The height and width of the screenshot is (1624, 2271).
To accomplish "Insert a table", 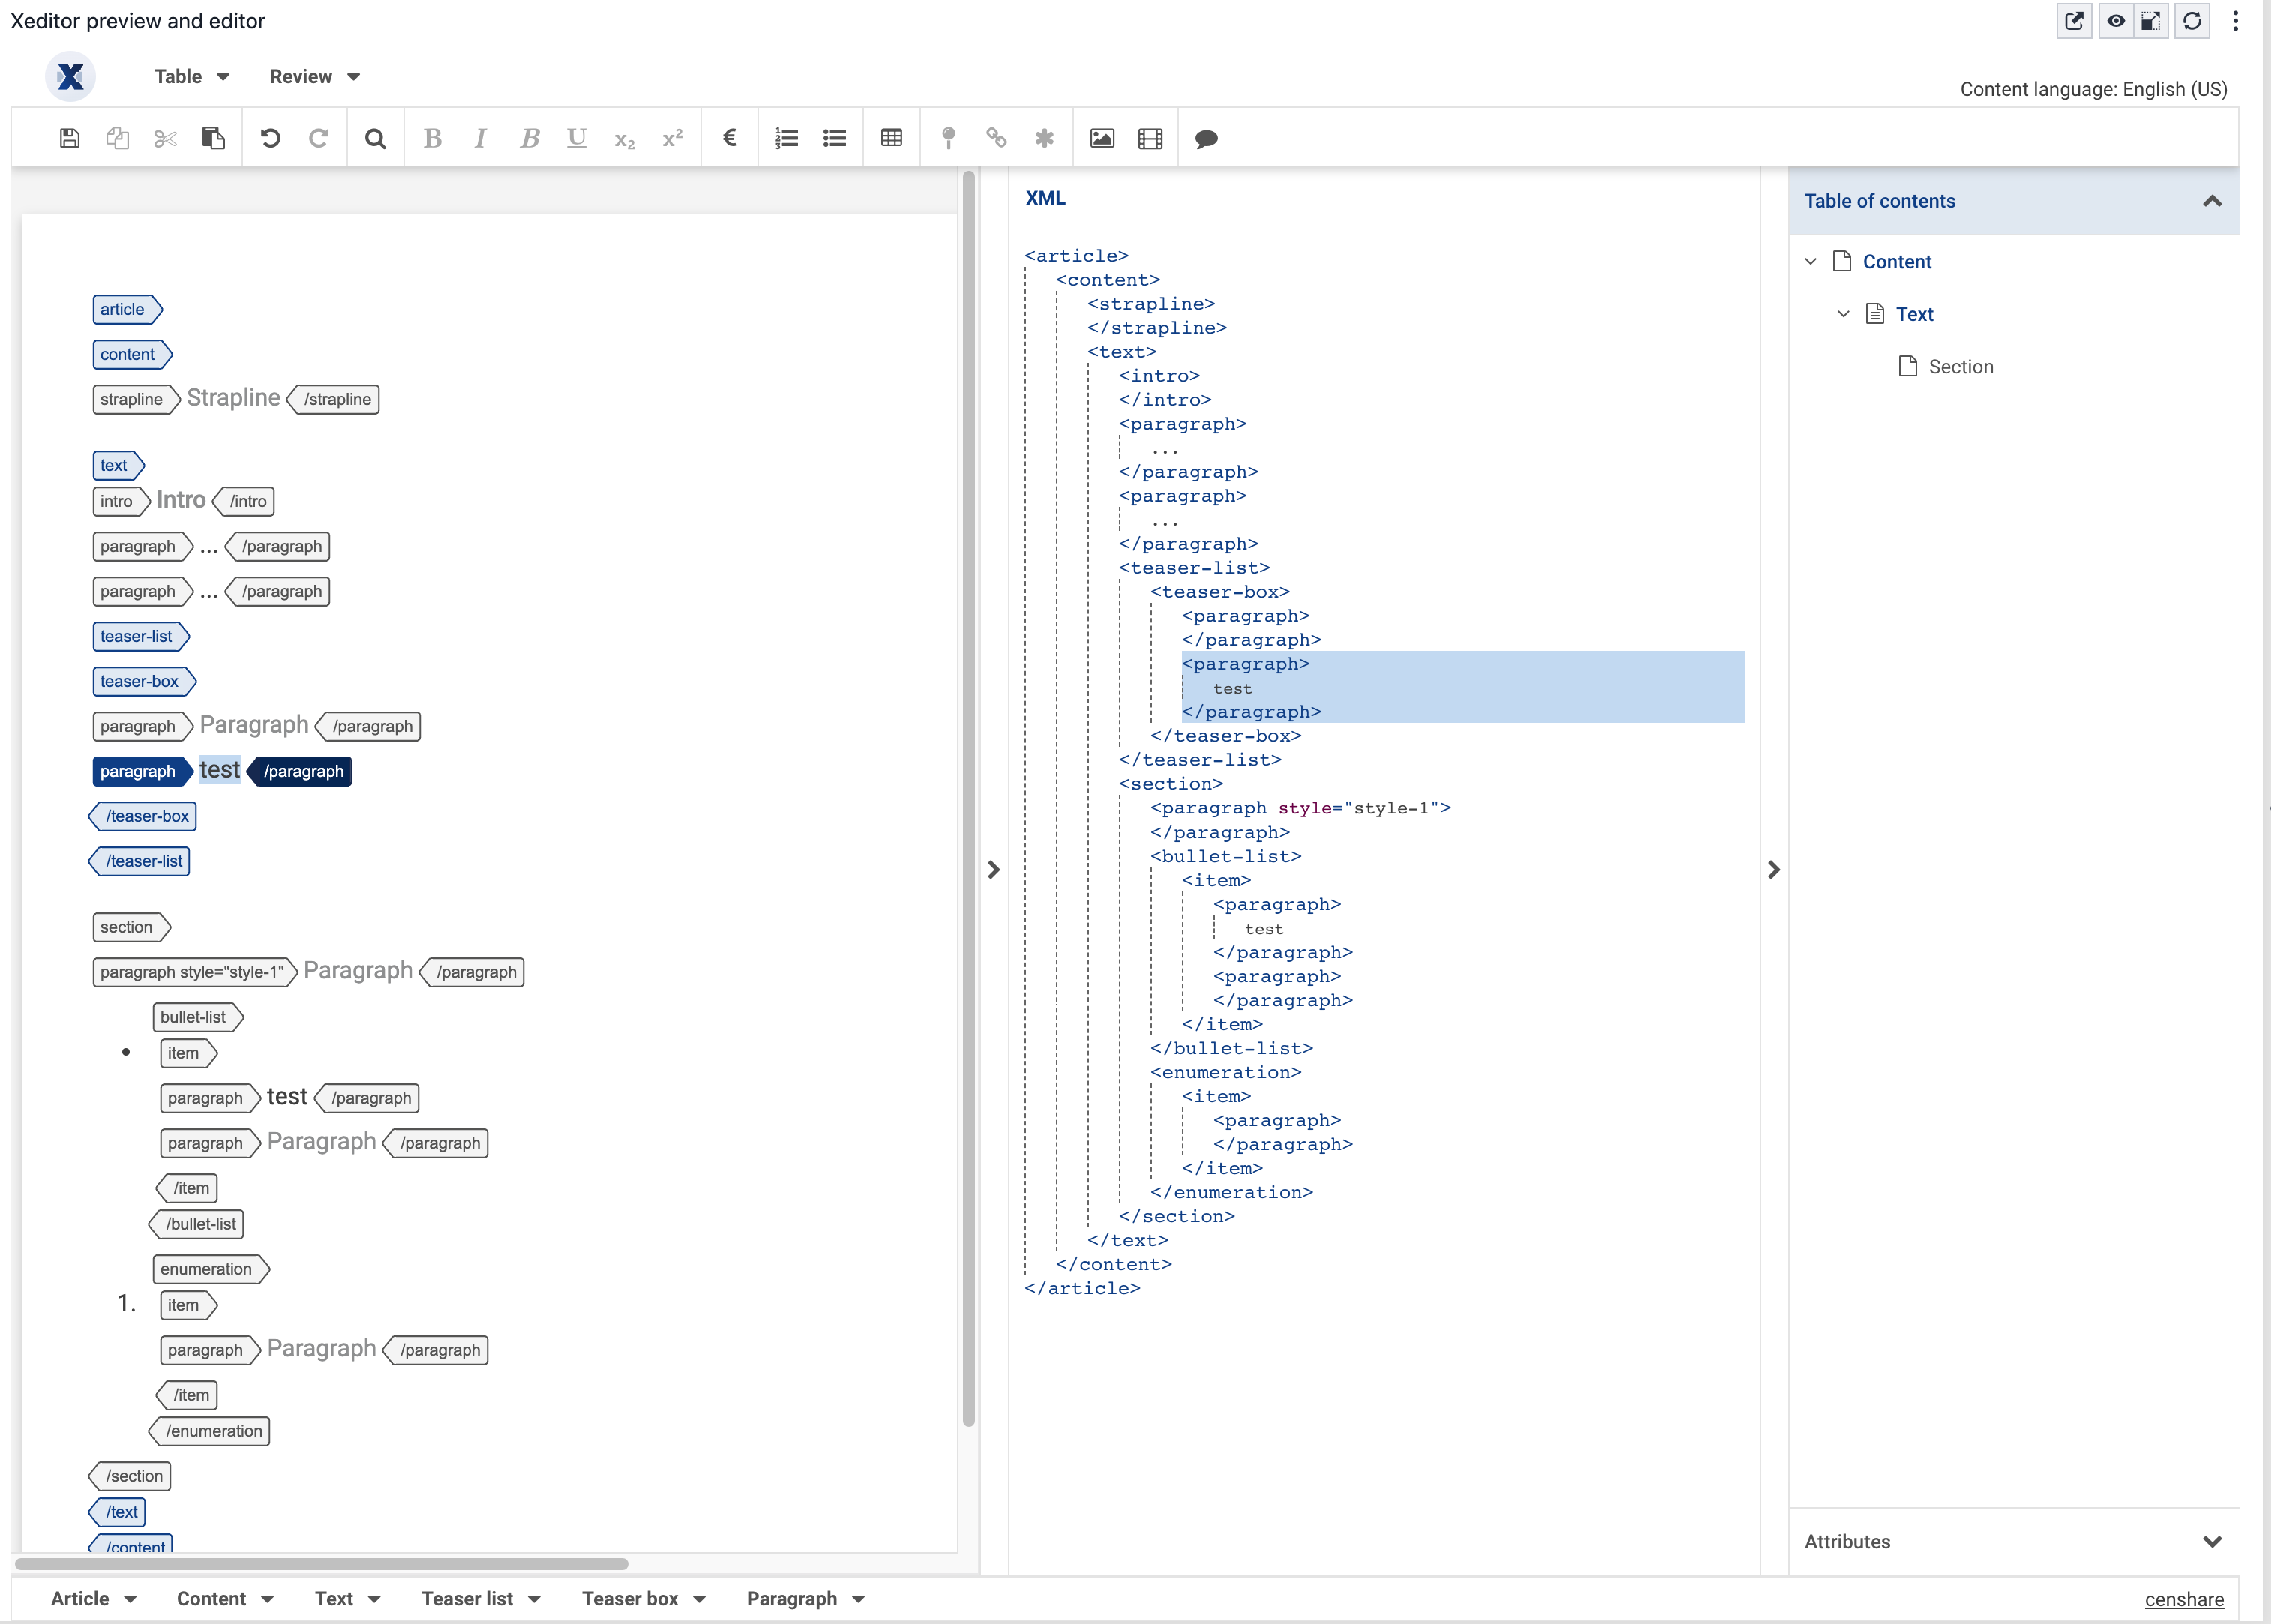I will tap(890, 138).
